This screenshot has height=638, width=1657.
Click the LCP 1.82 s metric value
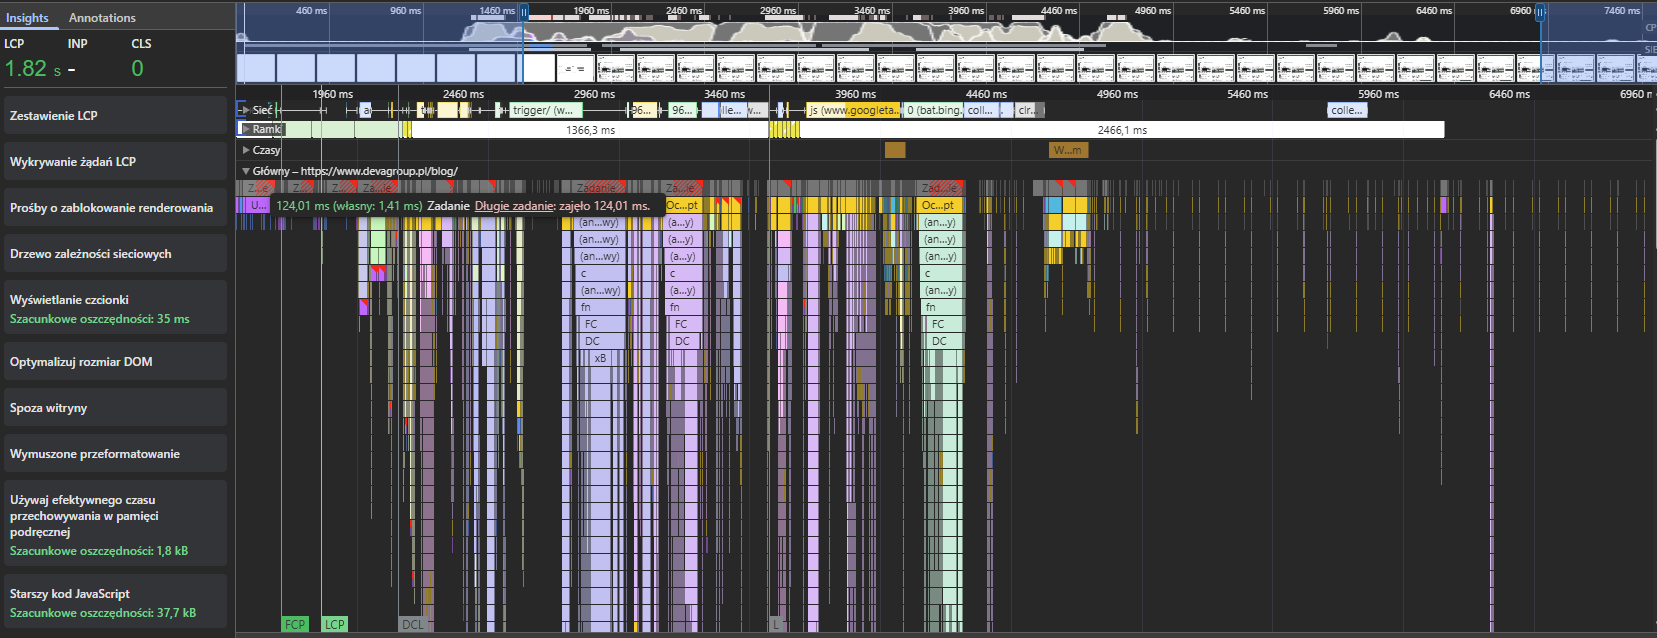(x=32, y=69)
